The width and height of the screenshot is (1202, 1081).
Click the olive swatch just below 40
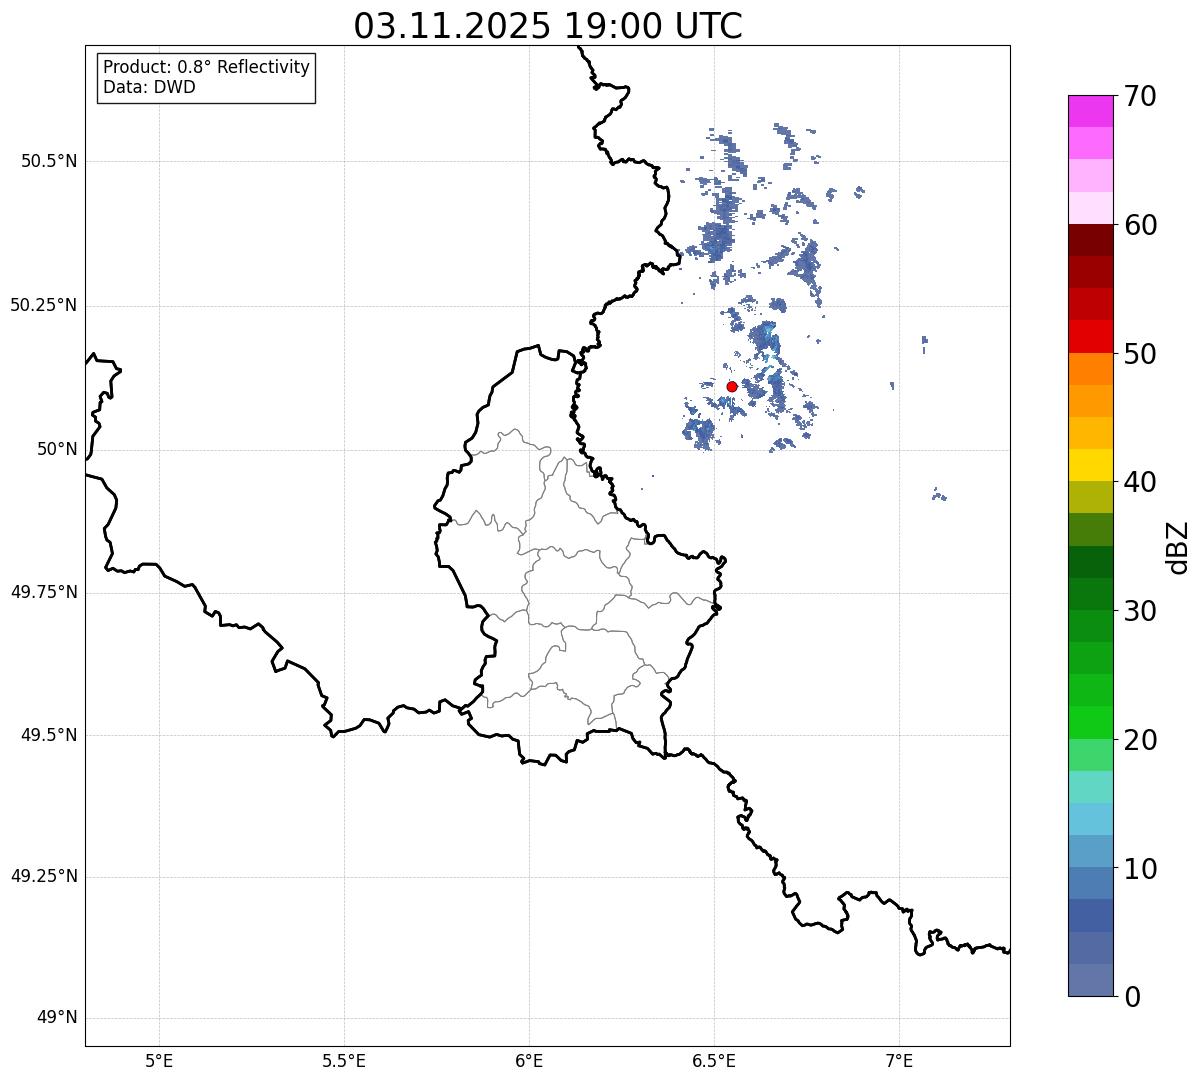pyautogui.click(x=1091, y=498)
